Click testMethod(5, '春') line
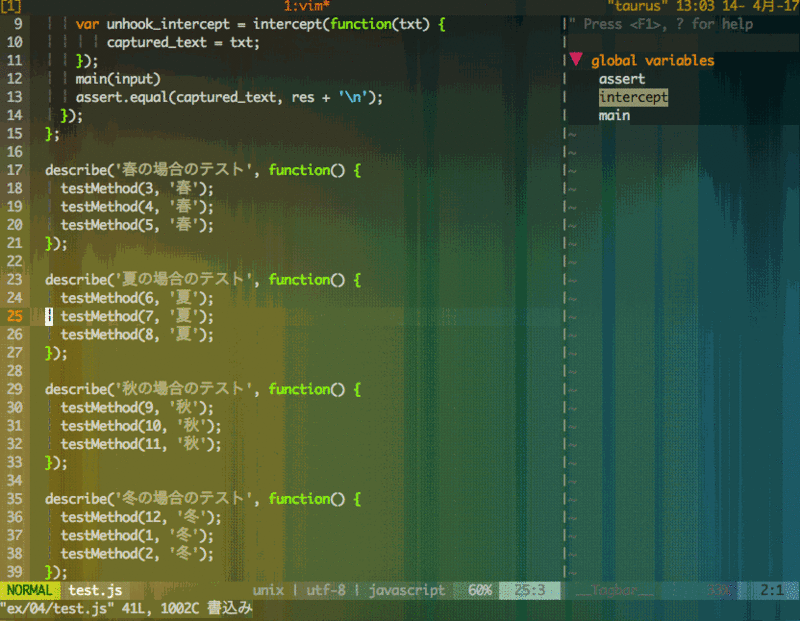This screenshot has height=621, width=800. (x=137, y=225)
